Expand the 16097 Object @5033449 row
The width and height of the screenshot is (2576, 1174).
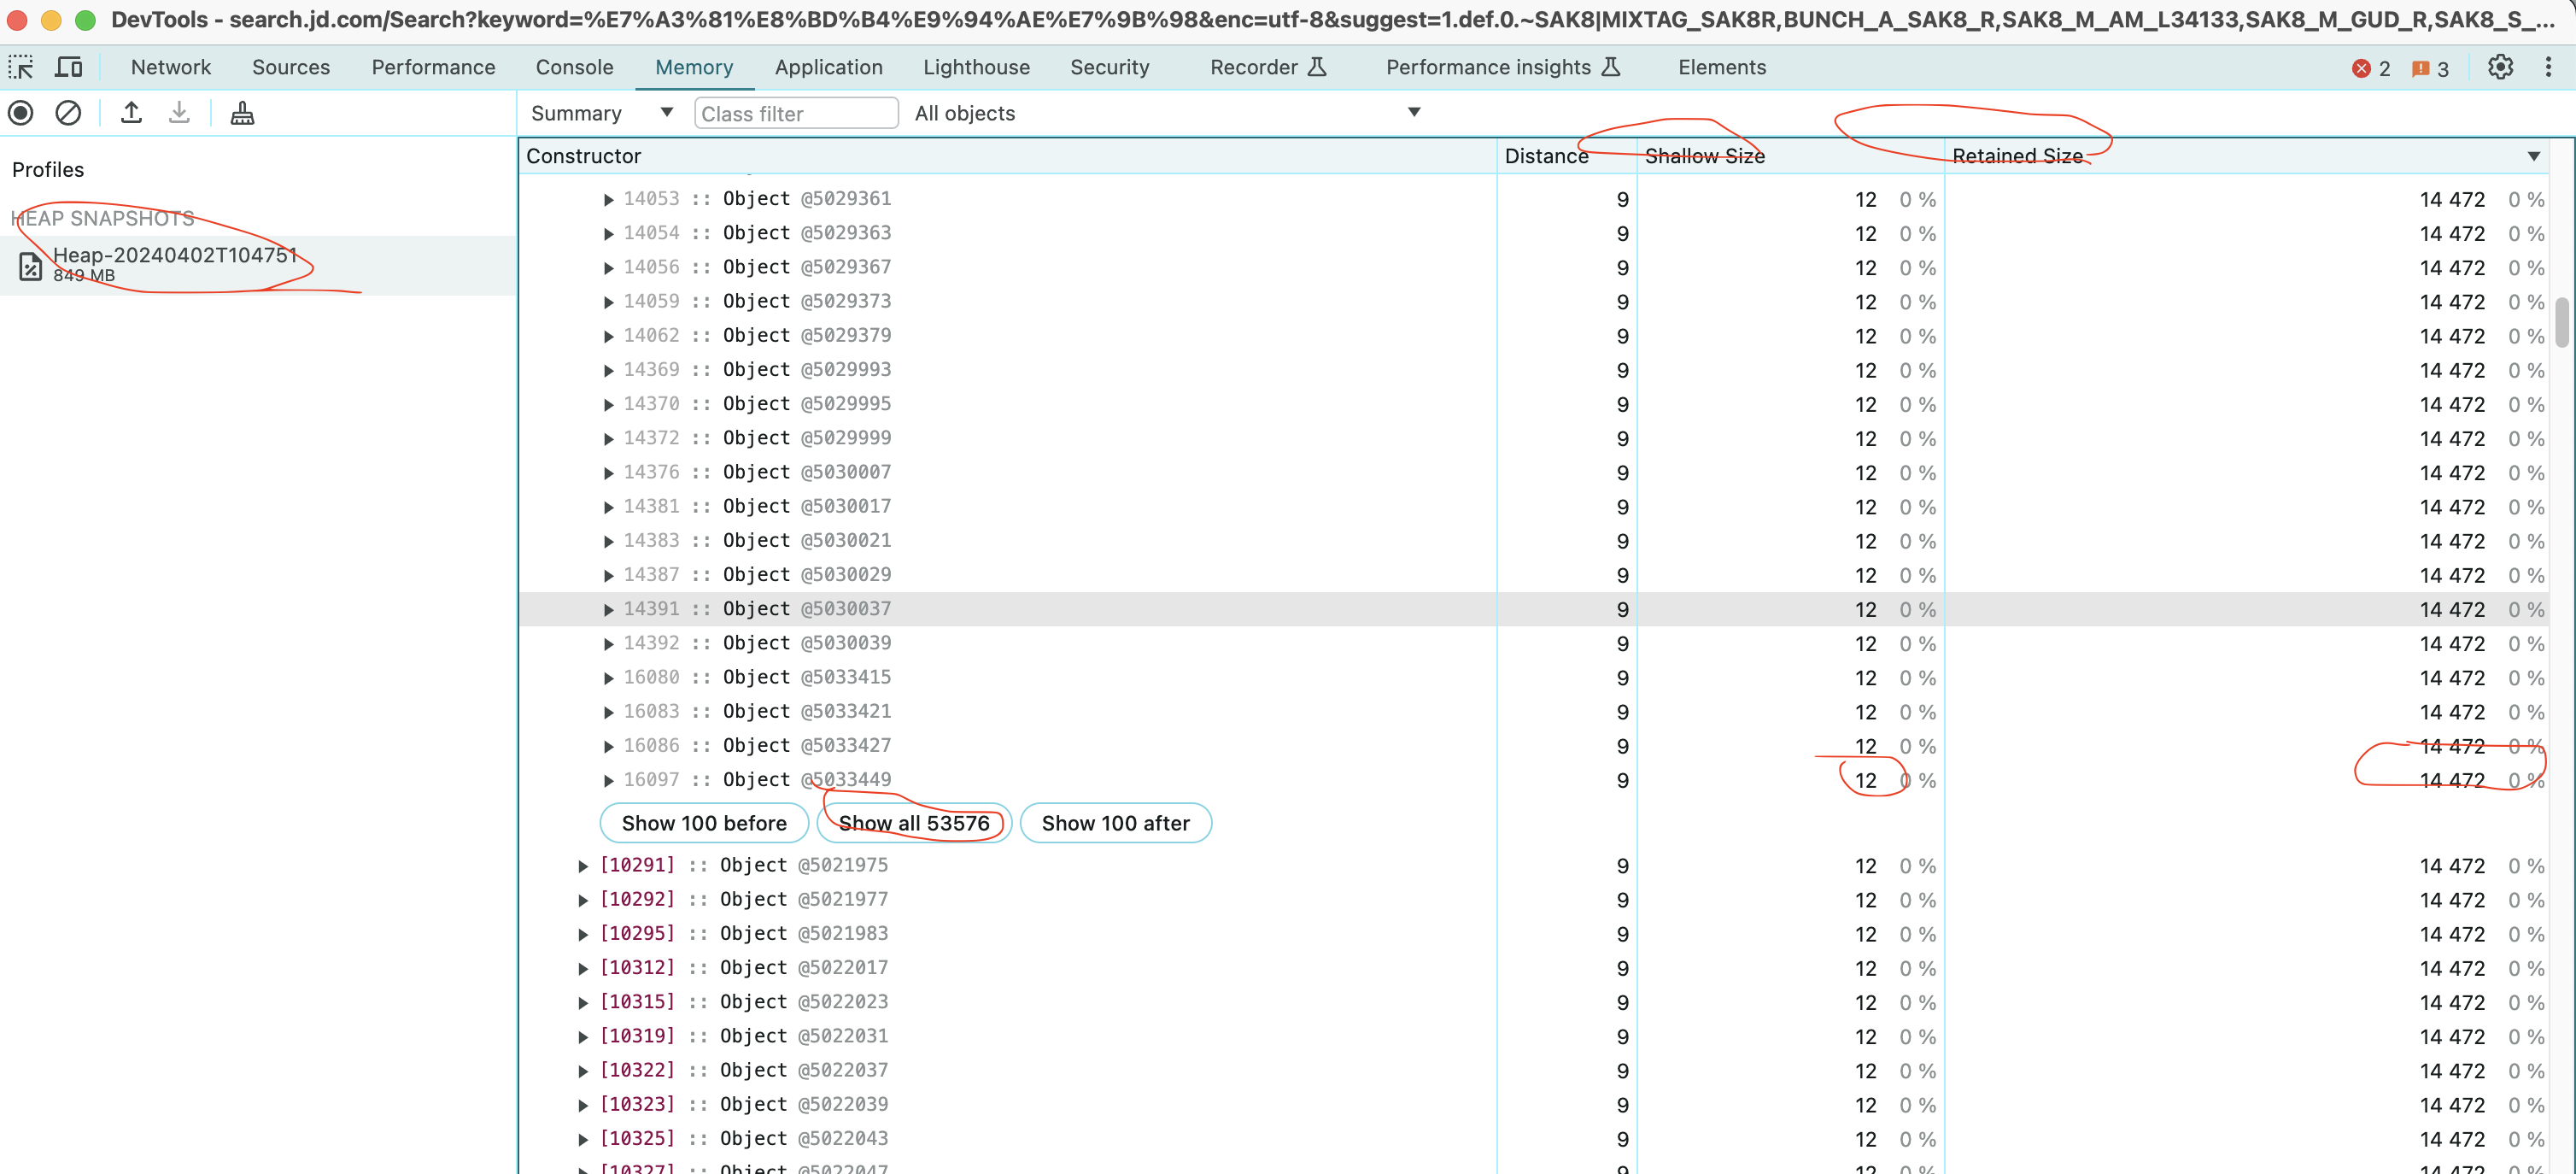[608, 781]
